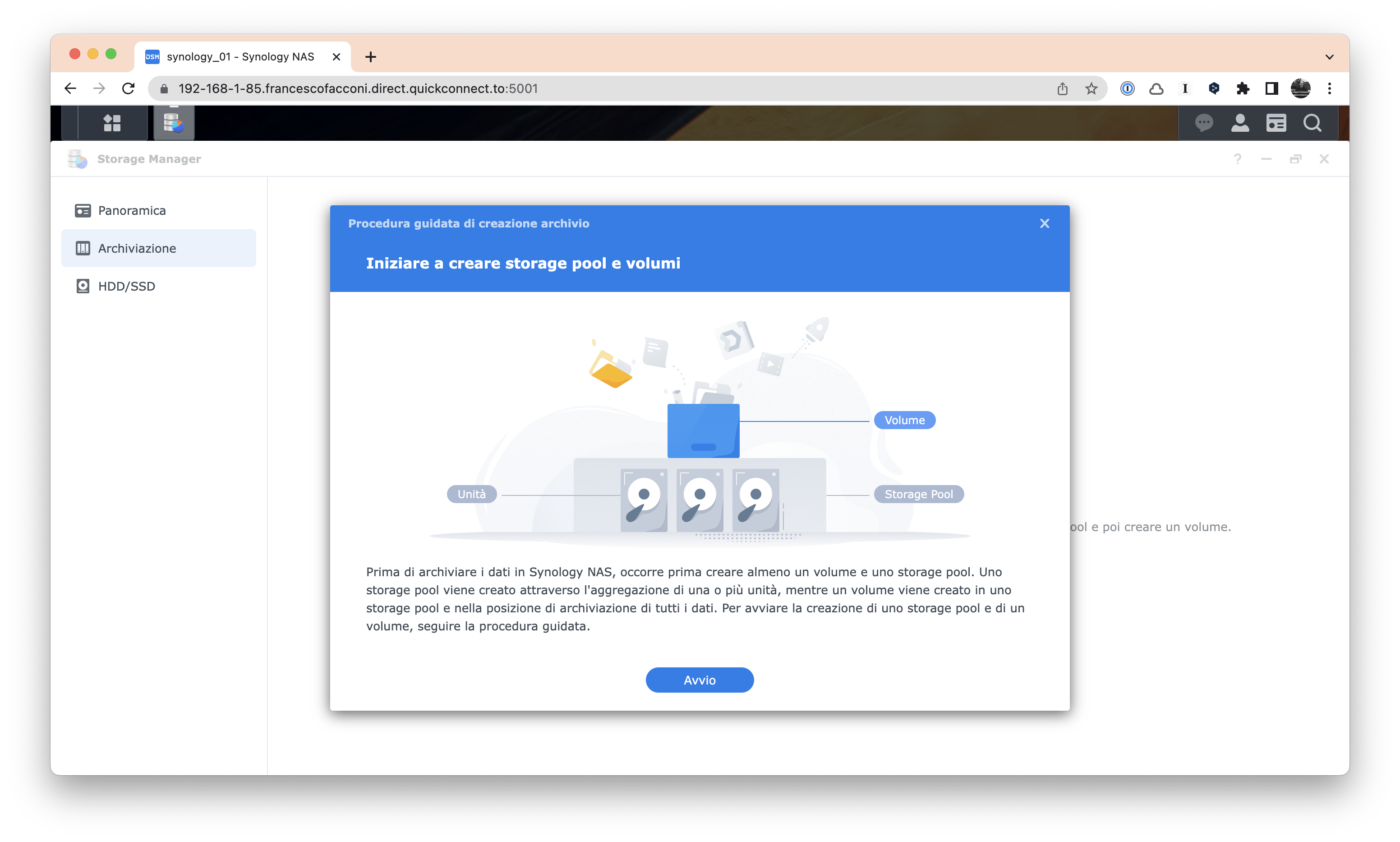Select Archiviazione in the sidebar
The width and height of the screenshot is (1400, 842).
(158, 248)
